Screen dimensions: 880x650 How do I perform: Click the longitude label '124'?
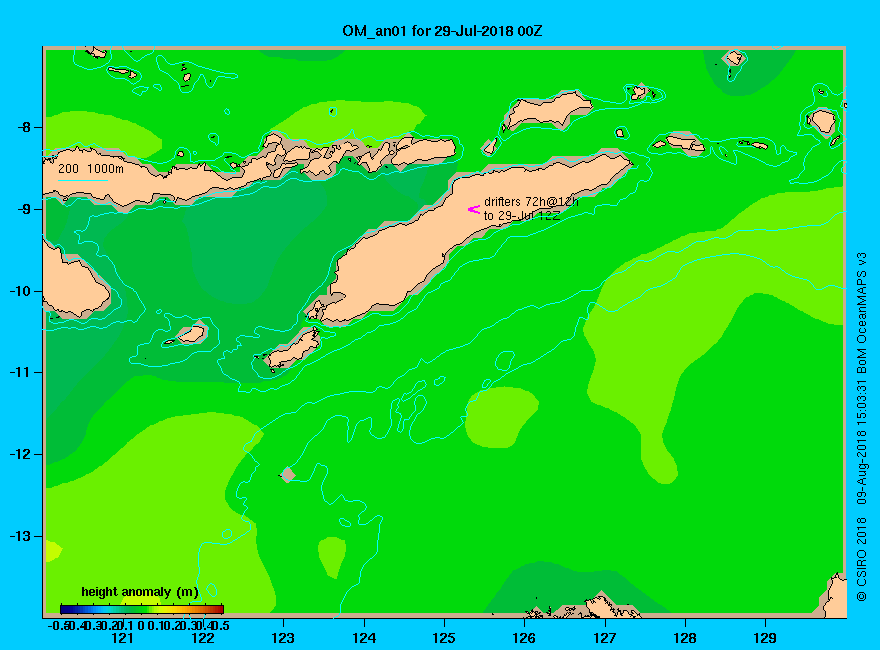tap(364, 638)
